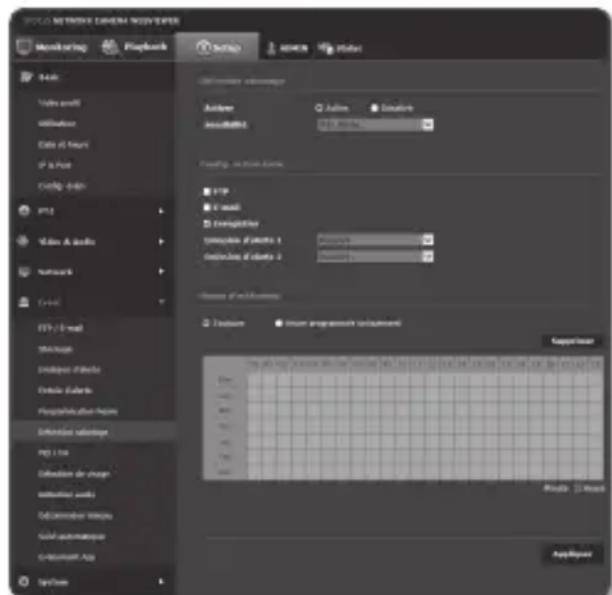
Task: Click the Basic section icon
Action: click(x=22, y=76)
